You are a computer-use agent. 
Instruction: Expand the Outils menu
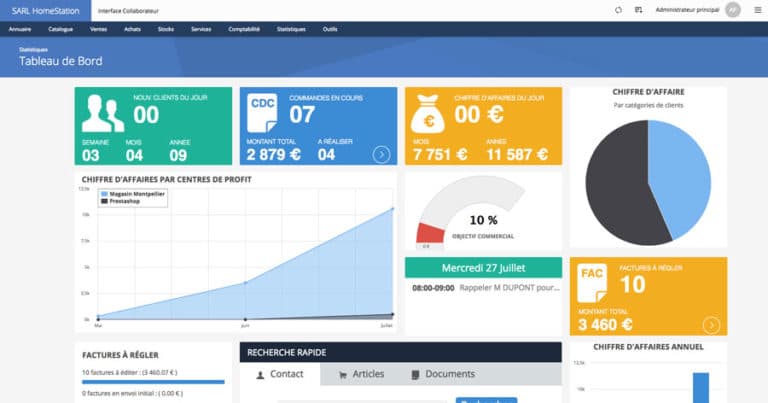(330, 29)
